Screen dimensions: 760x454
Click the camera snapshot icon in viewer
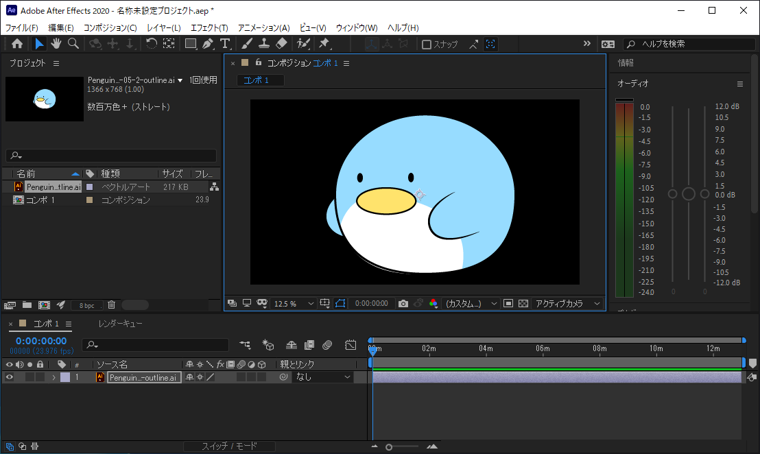pos(403,303)
